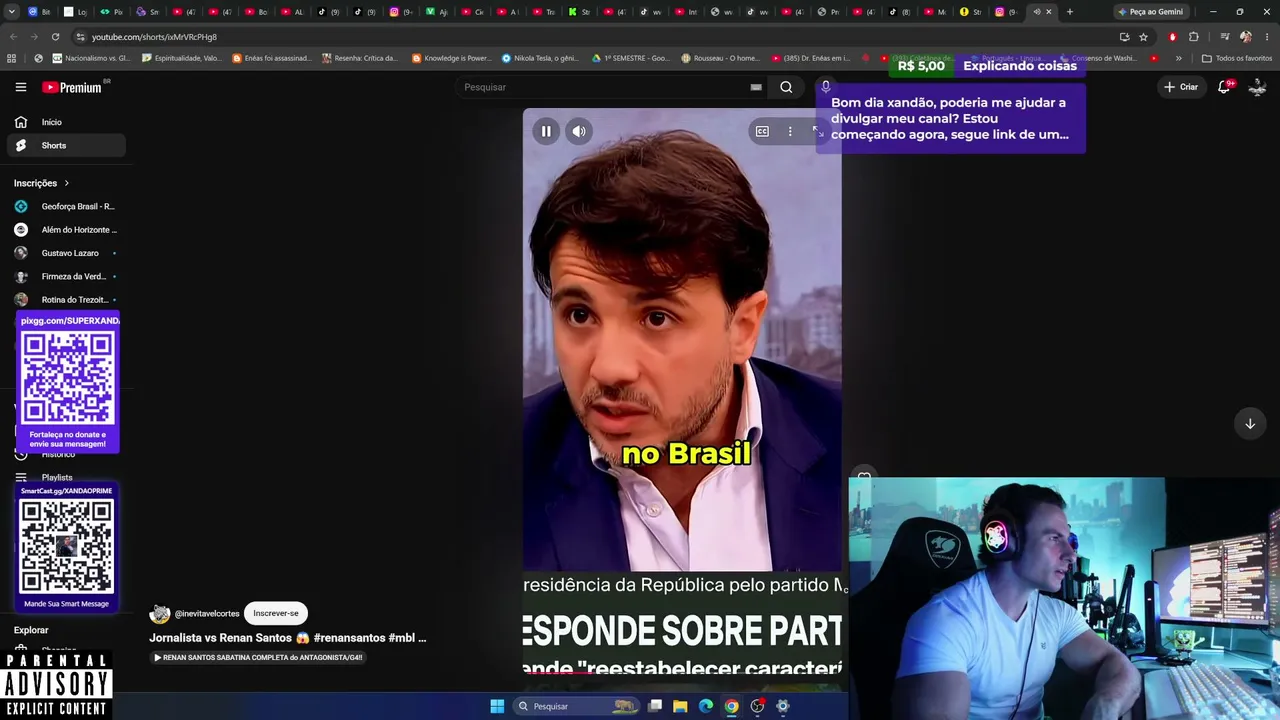Click the magnifying glass search button

click(786, 87)
